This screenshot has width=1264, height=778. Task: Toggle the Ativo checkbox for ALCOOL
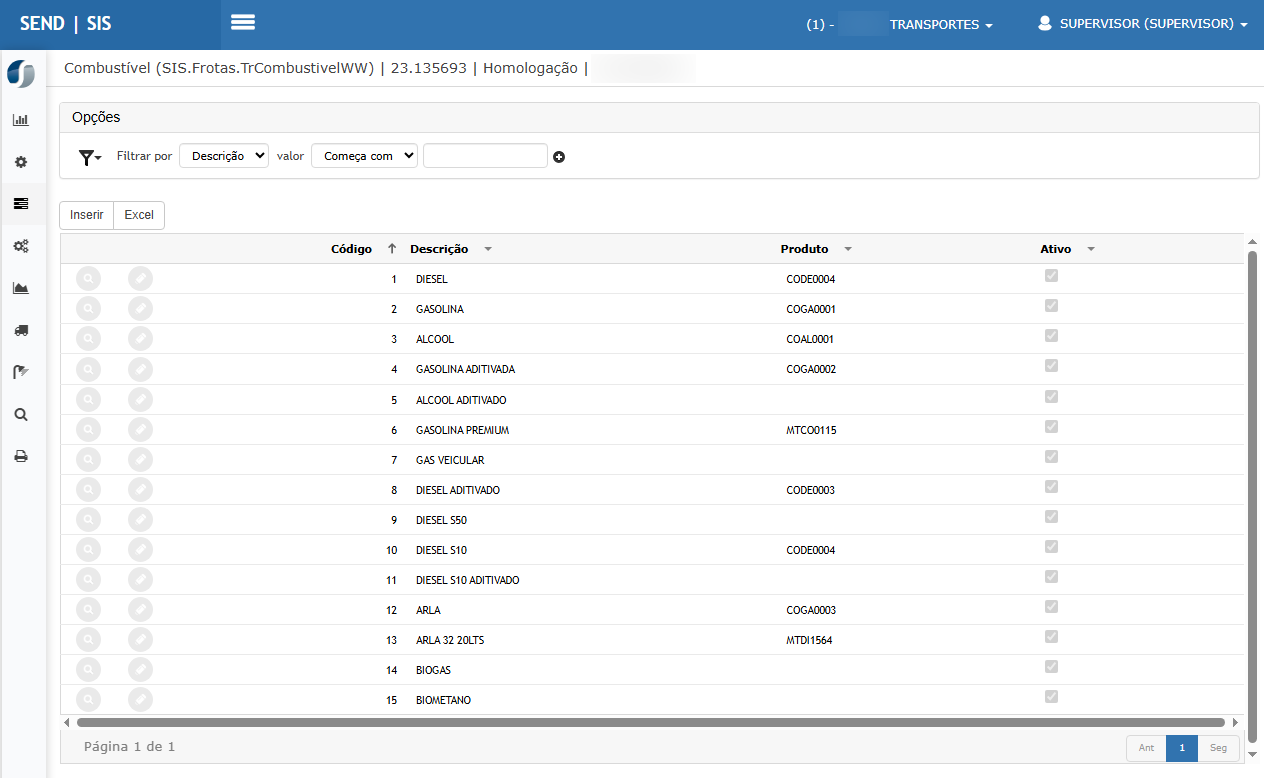click(x=1051, y=336)
